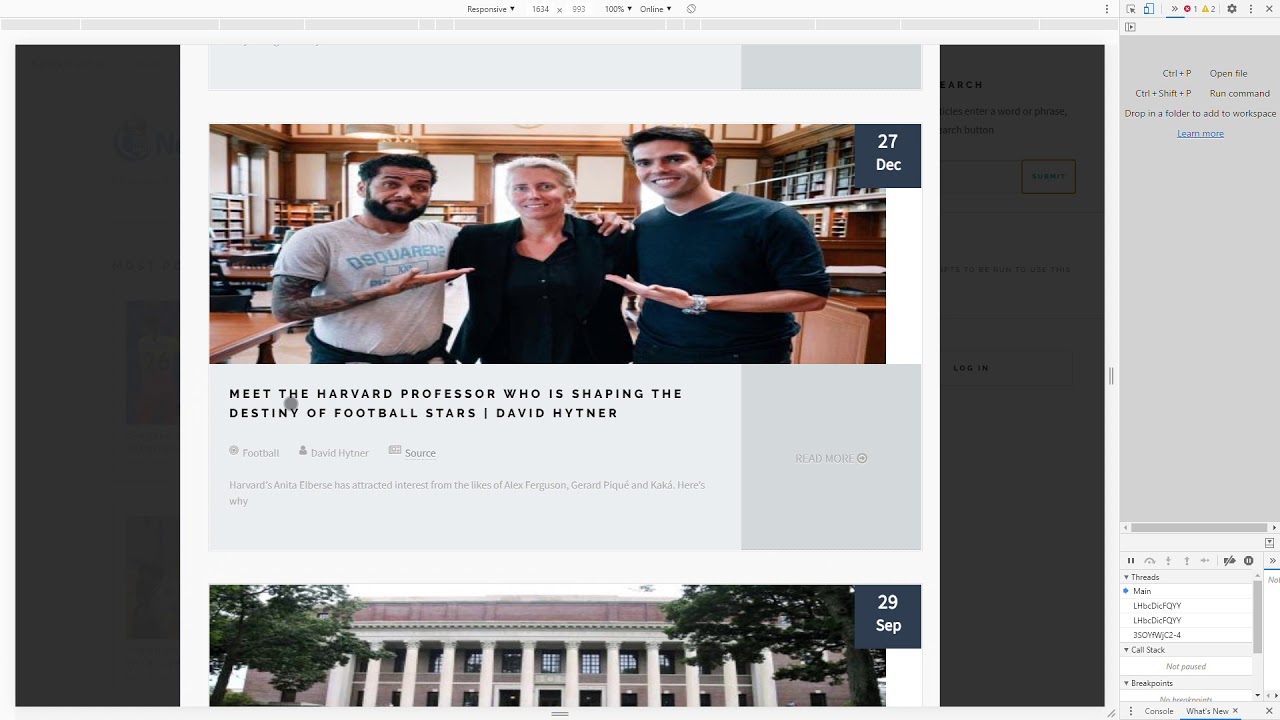This screenshot has width=1280, height=720.
Task: Open the console errors indicator showing 1
Action: tap(1190, 9)
